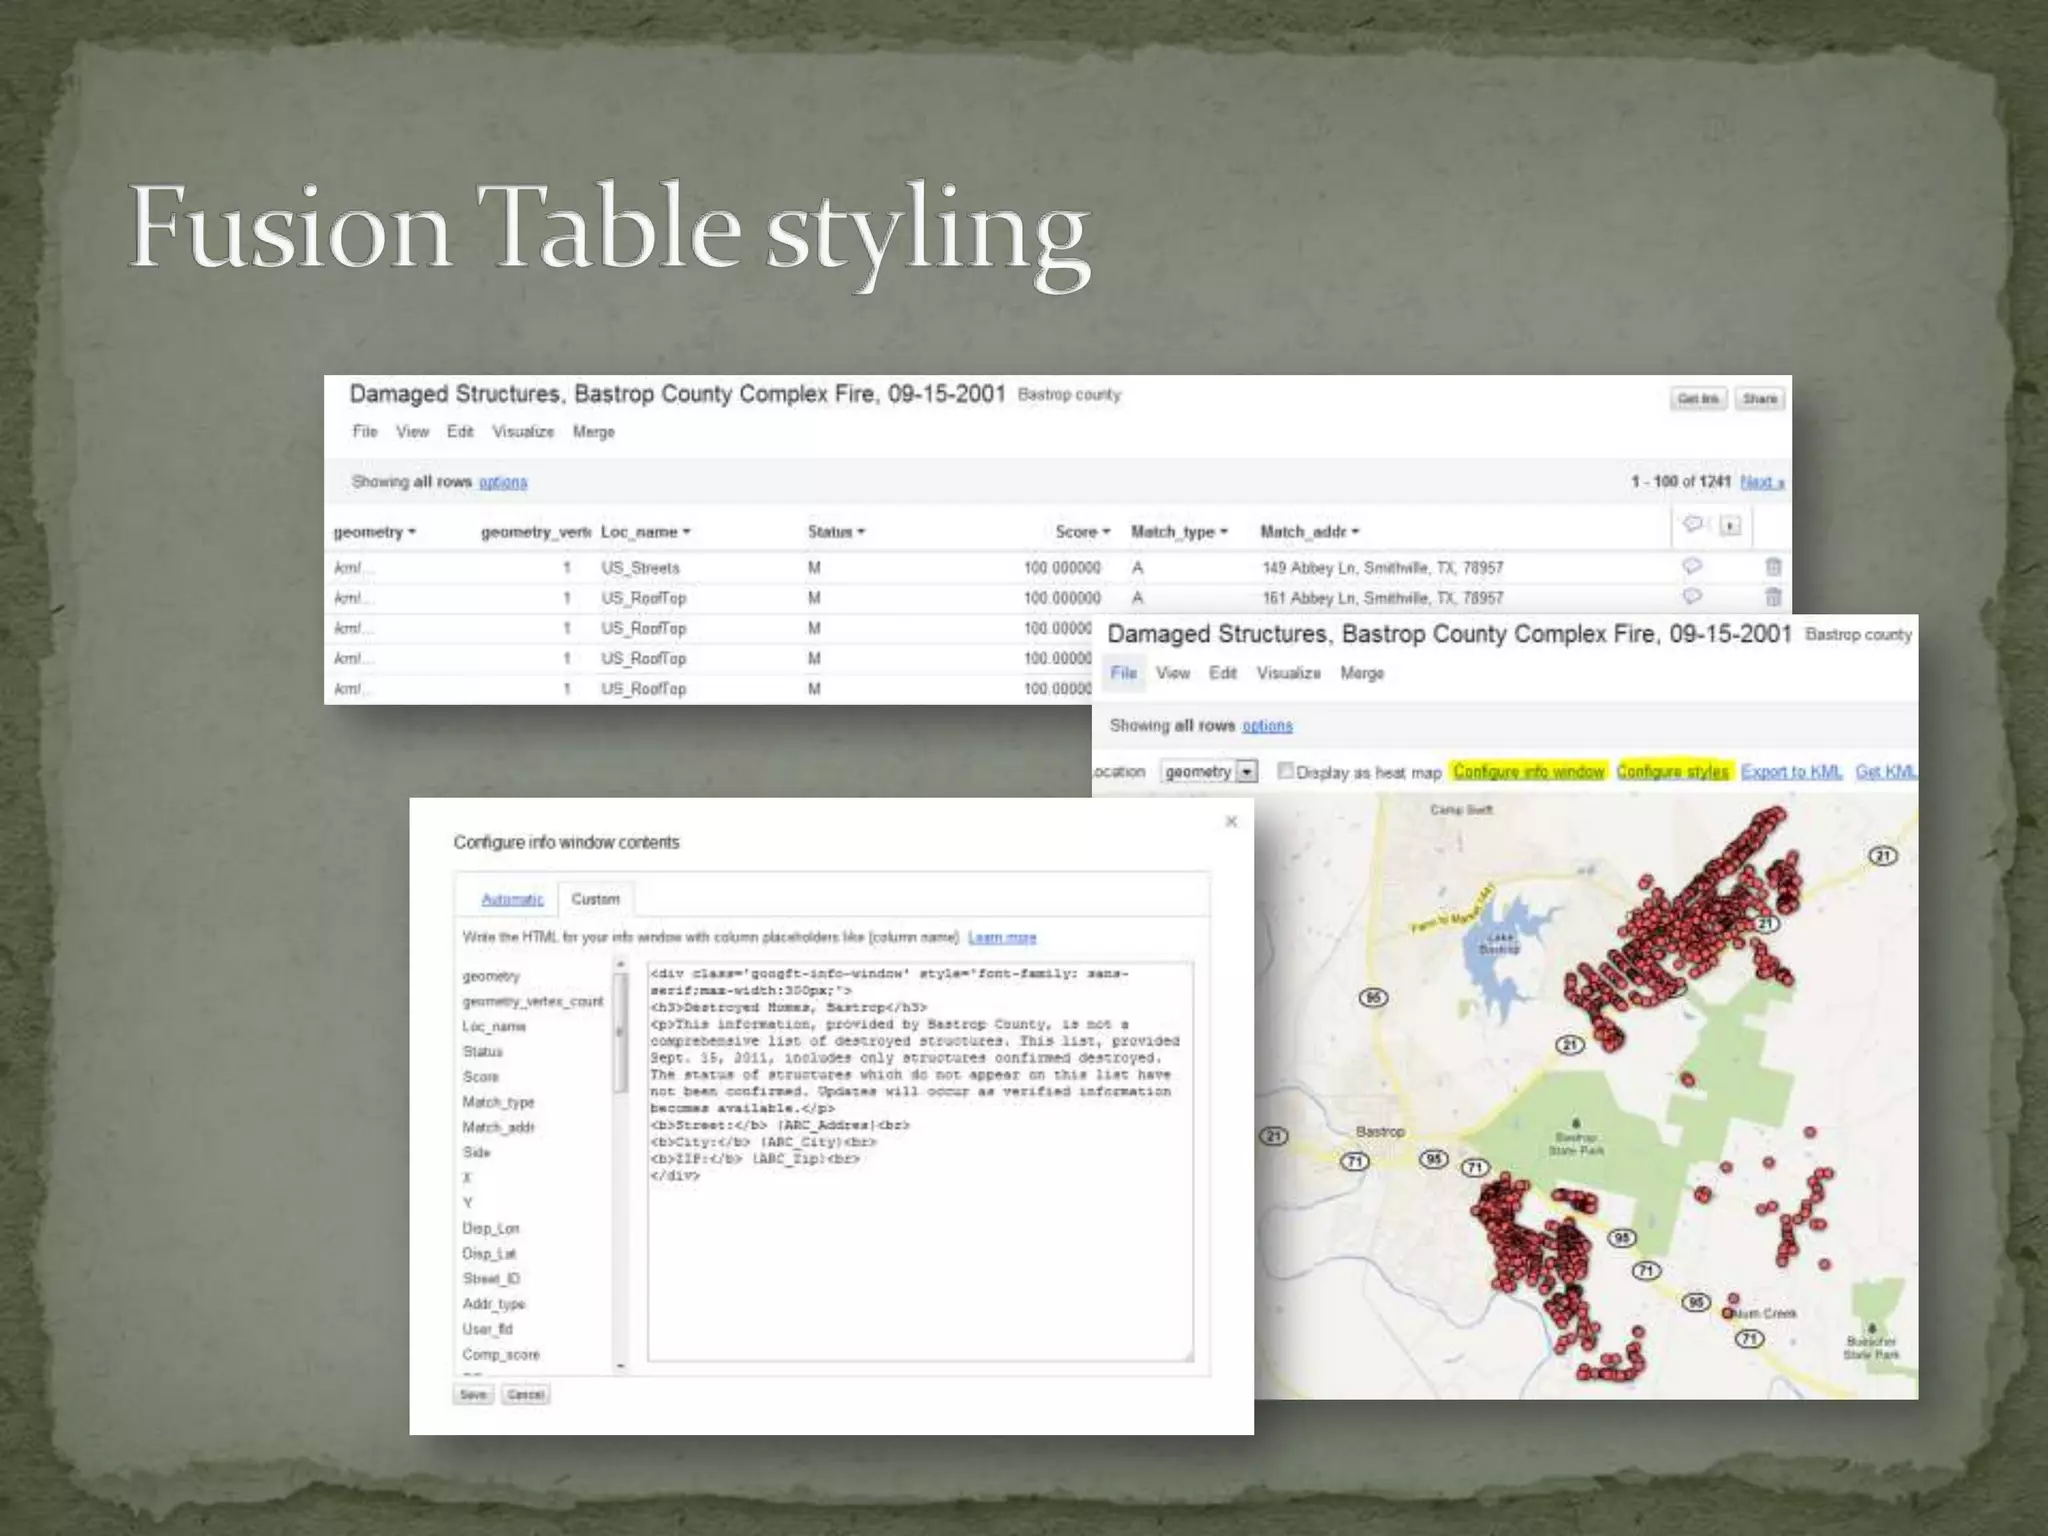Open File menu in table window
Image resolution: width=2048 pixels, height=1536 pixels.
pyautogui.click(x=365, y=431)
